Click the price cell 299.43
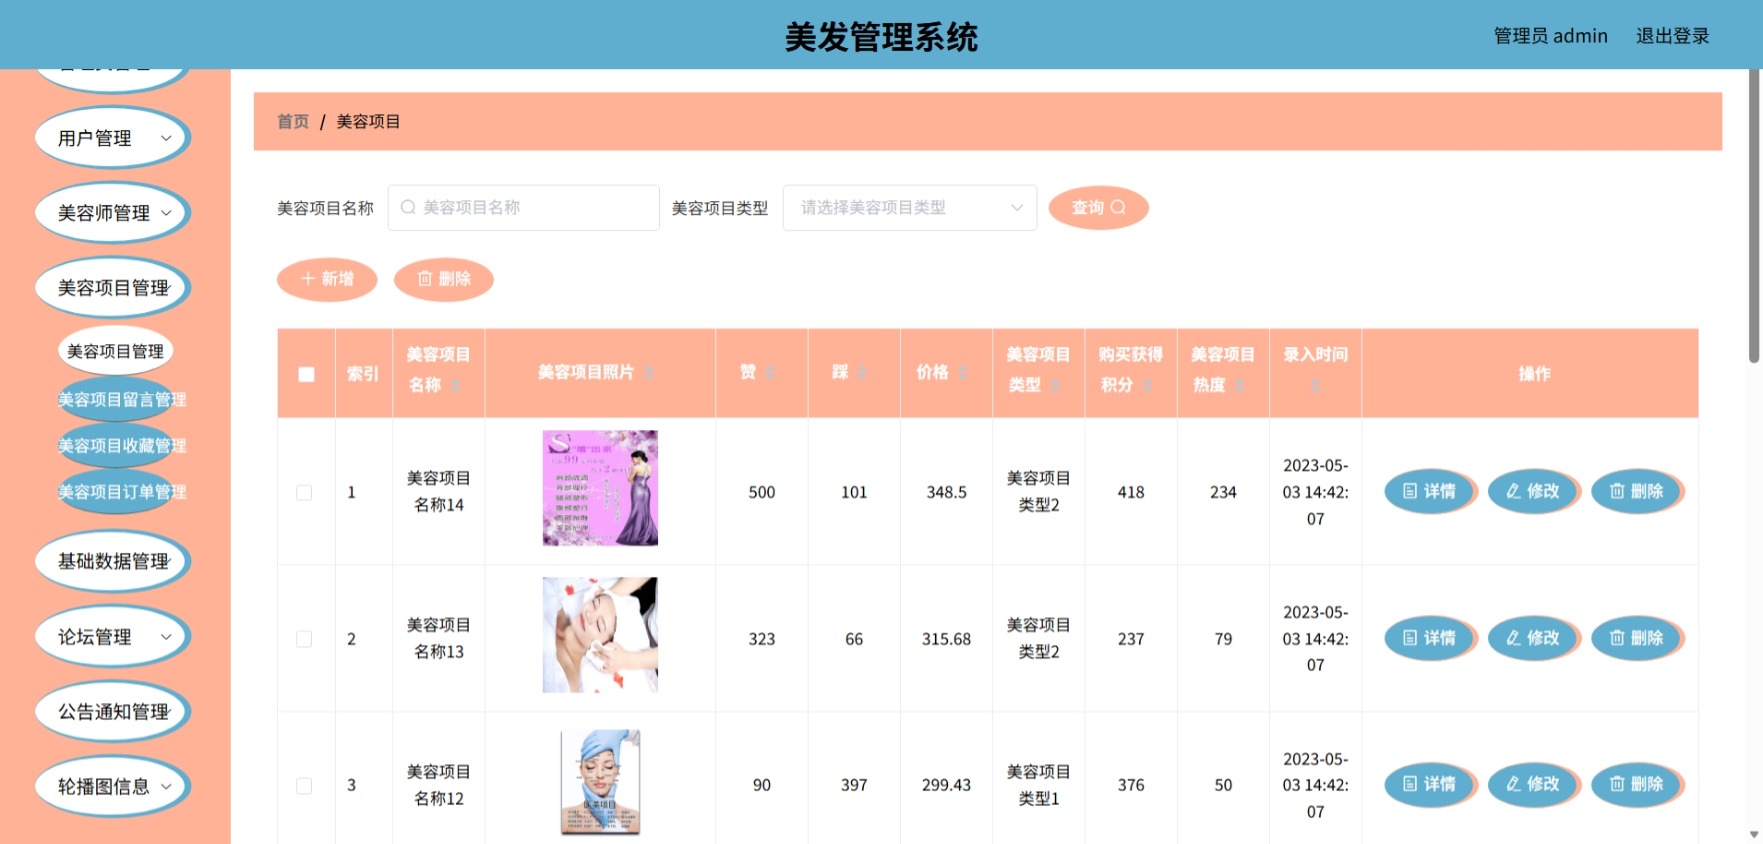1763x844 pixels. click(946, 785)
